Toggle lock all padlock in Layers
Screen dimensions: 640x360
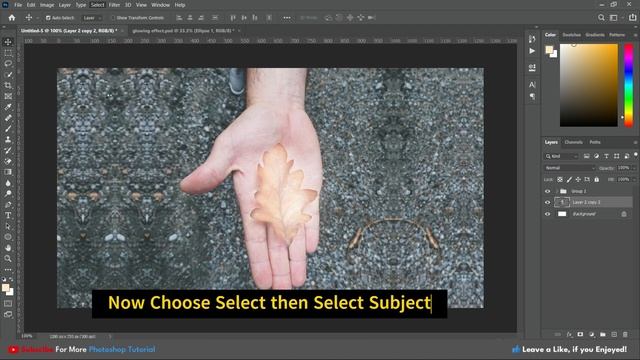coord(596,180)
